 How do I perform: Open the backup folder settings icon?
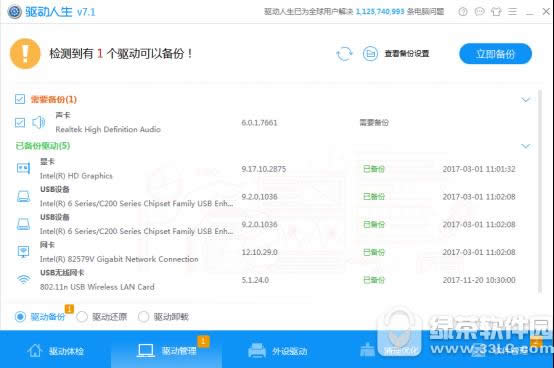pyautogui.click(x=370, y=54)
